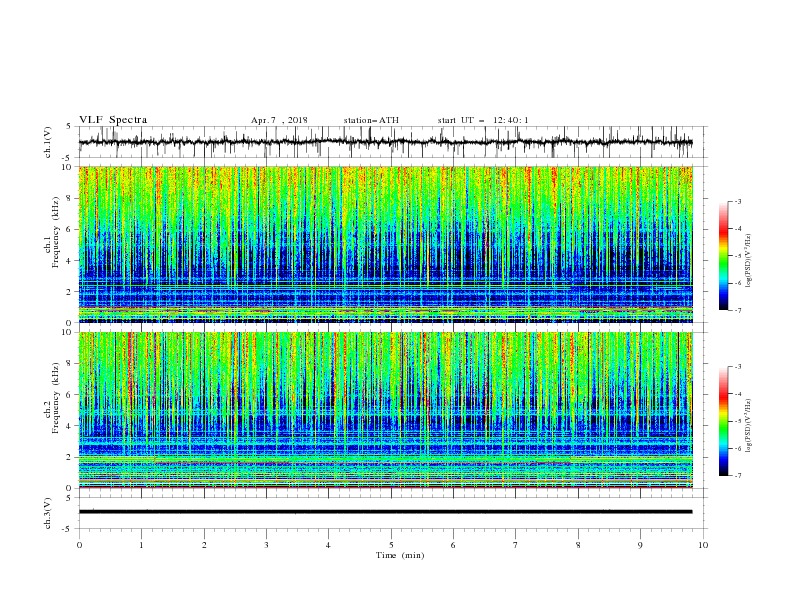Click the ch.1 frequency tick label "4"
Screen dimensions: 792x612
point(69,261)
